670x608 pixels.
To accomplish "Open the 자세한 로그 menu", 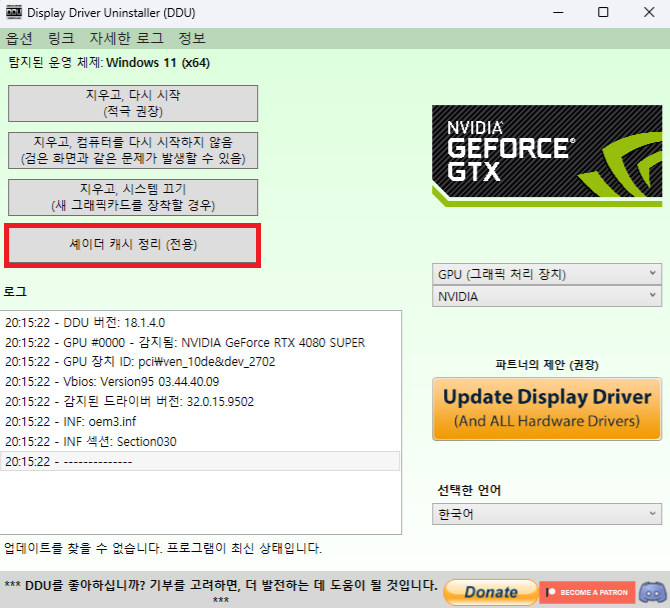I will click(126, 38).
